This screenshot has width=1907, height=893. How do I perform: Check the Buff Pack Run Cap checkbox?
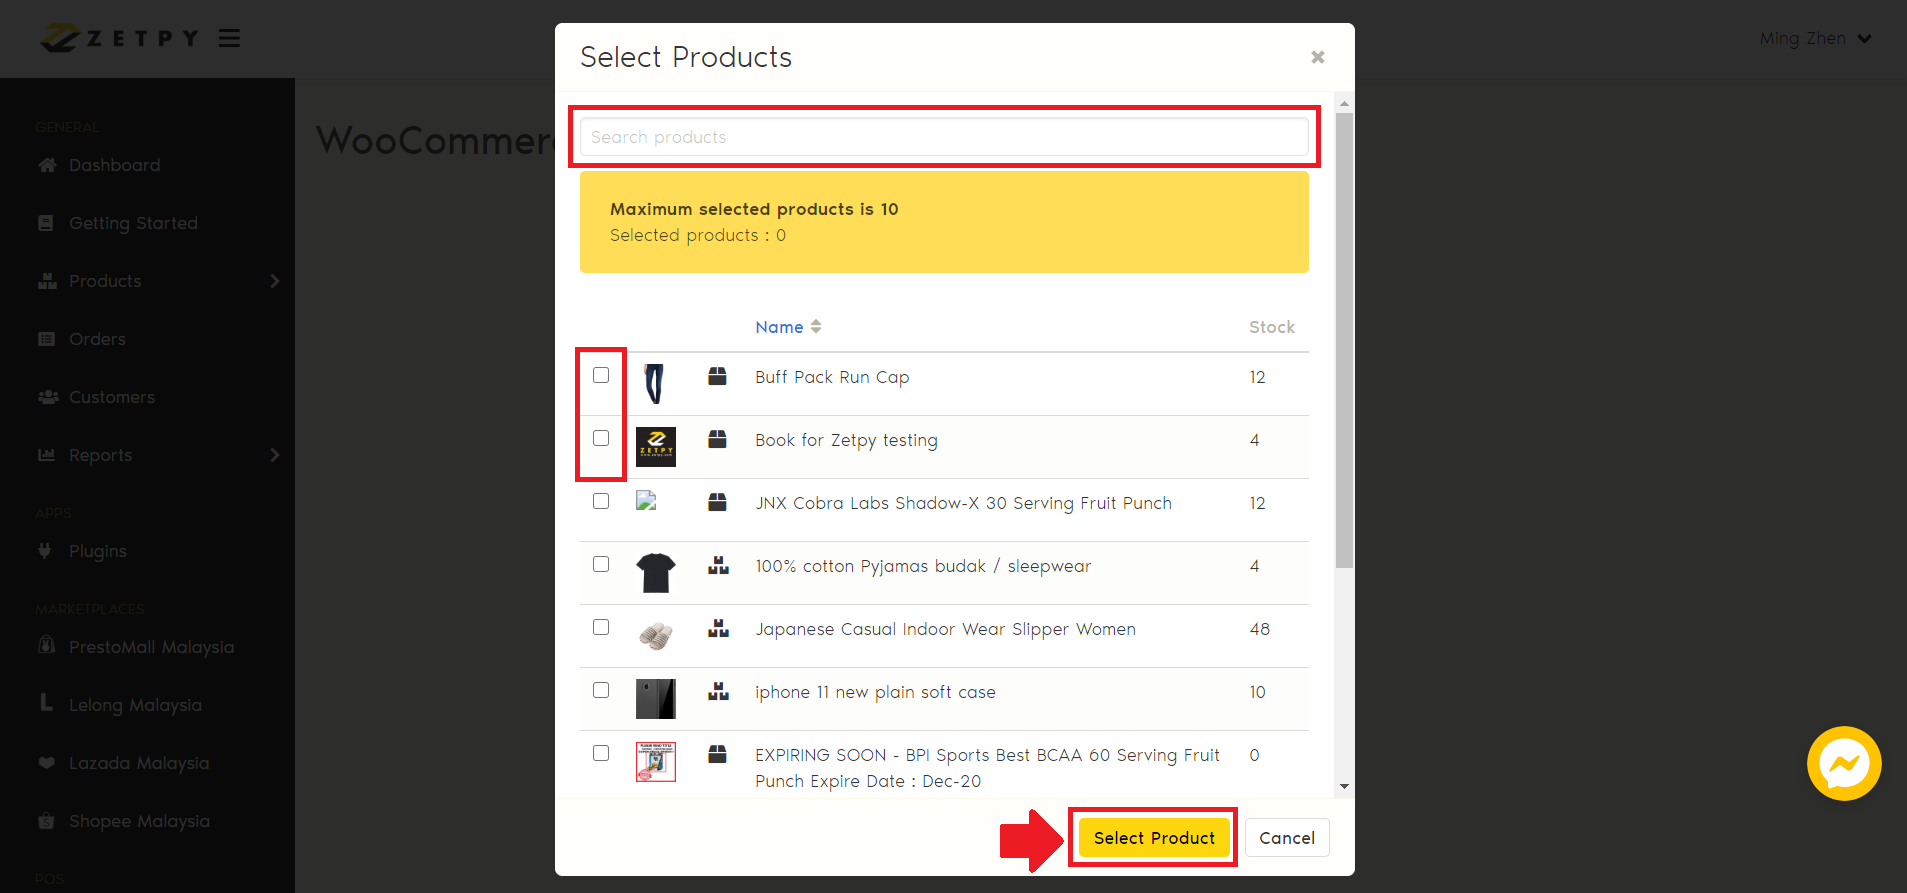click(x=601, y=375)
